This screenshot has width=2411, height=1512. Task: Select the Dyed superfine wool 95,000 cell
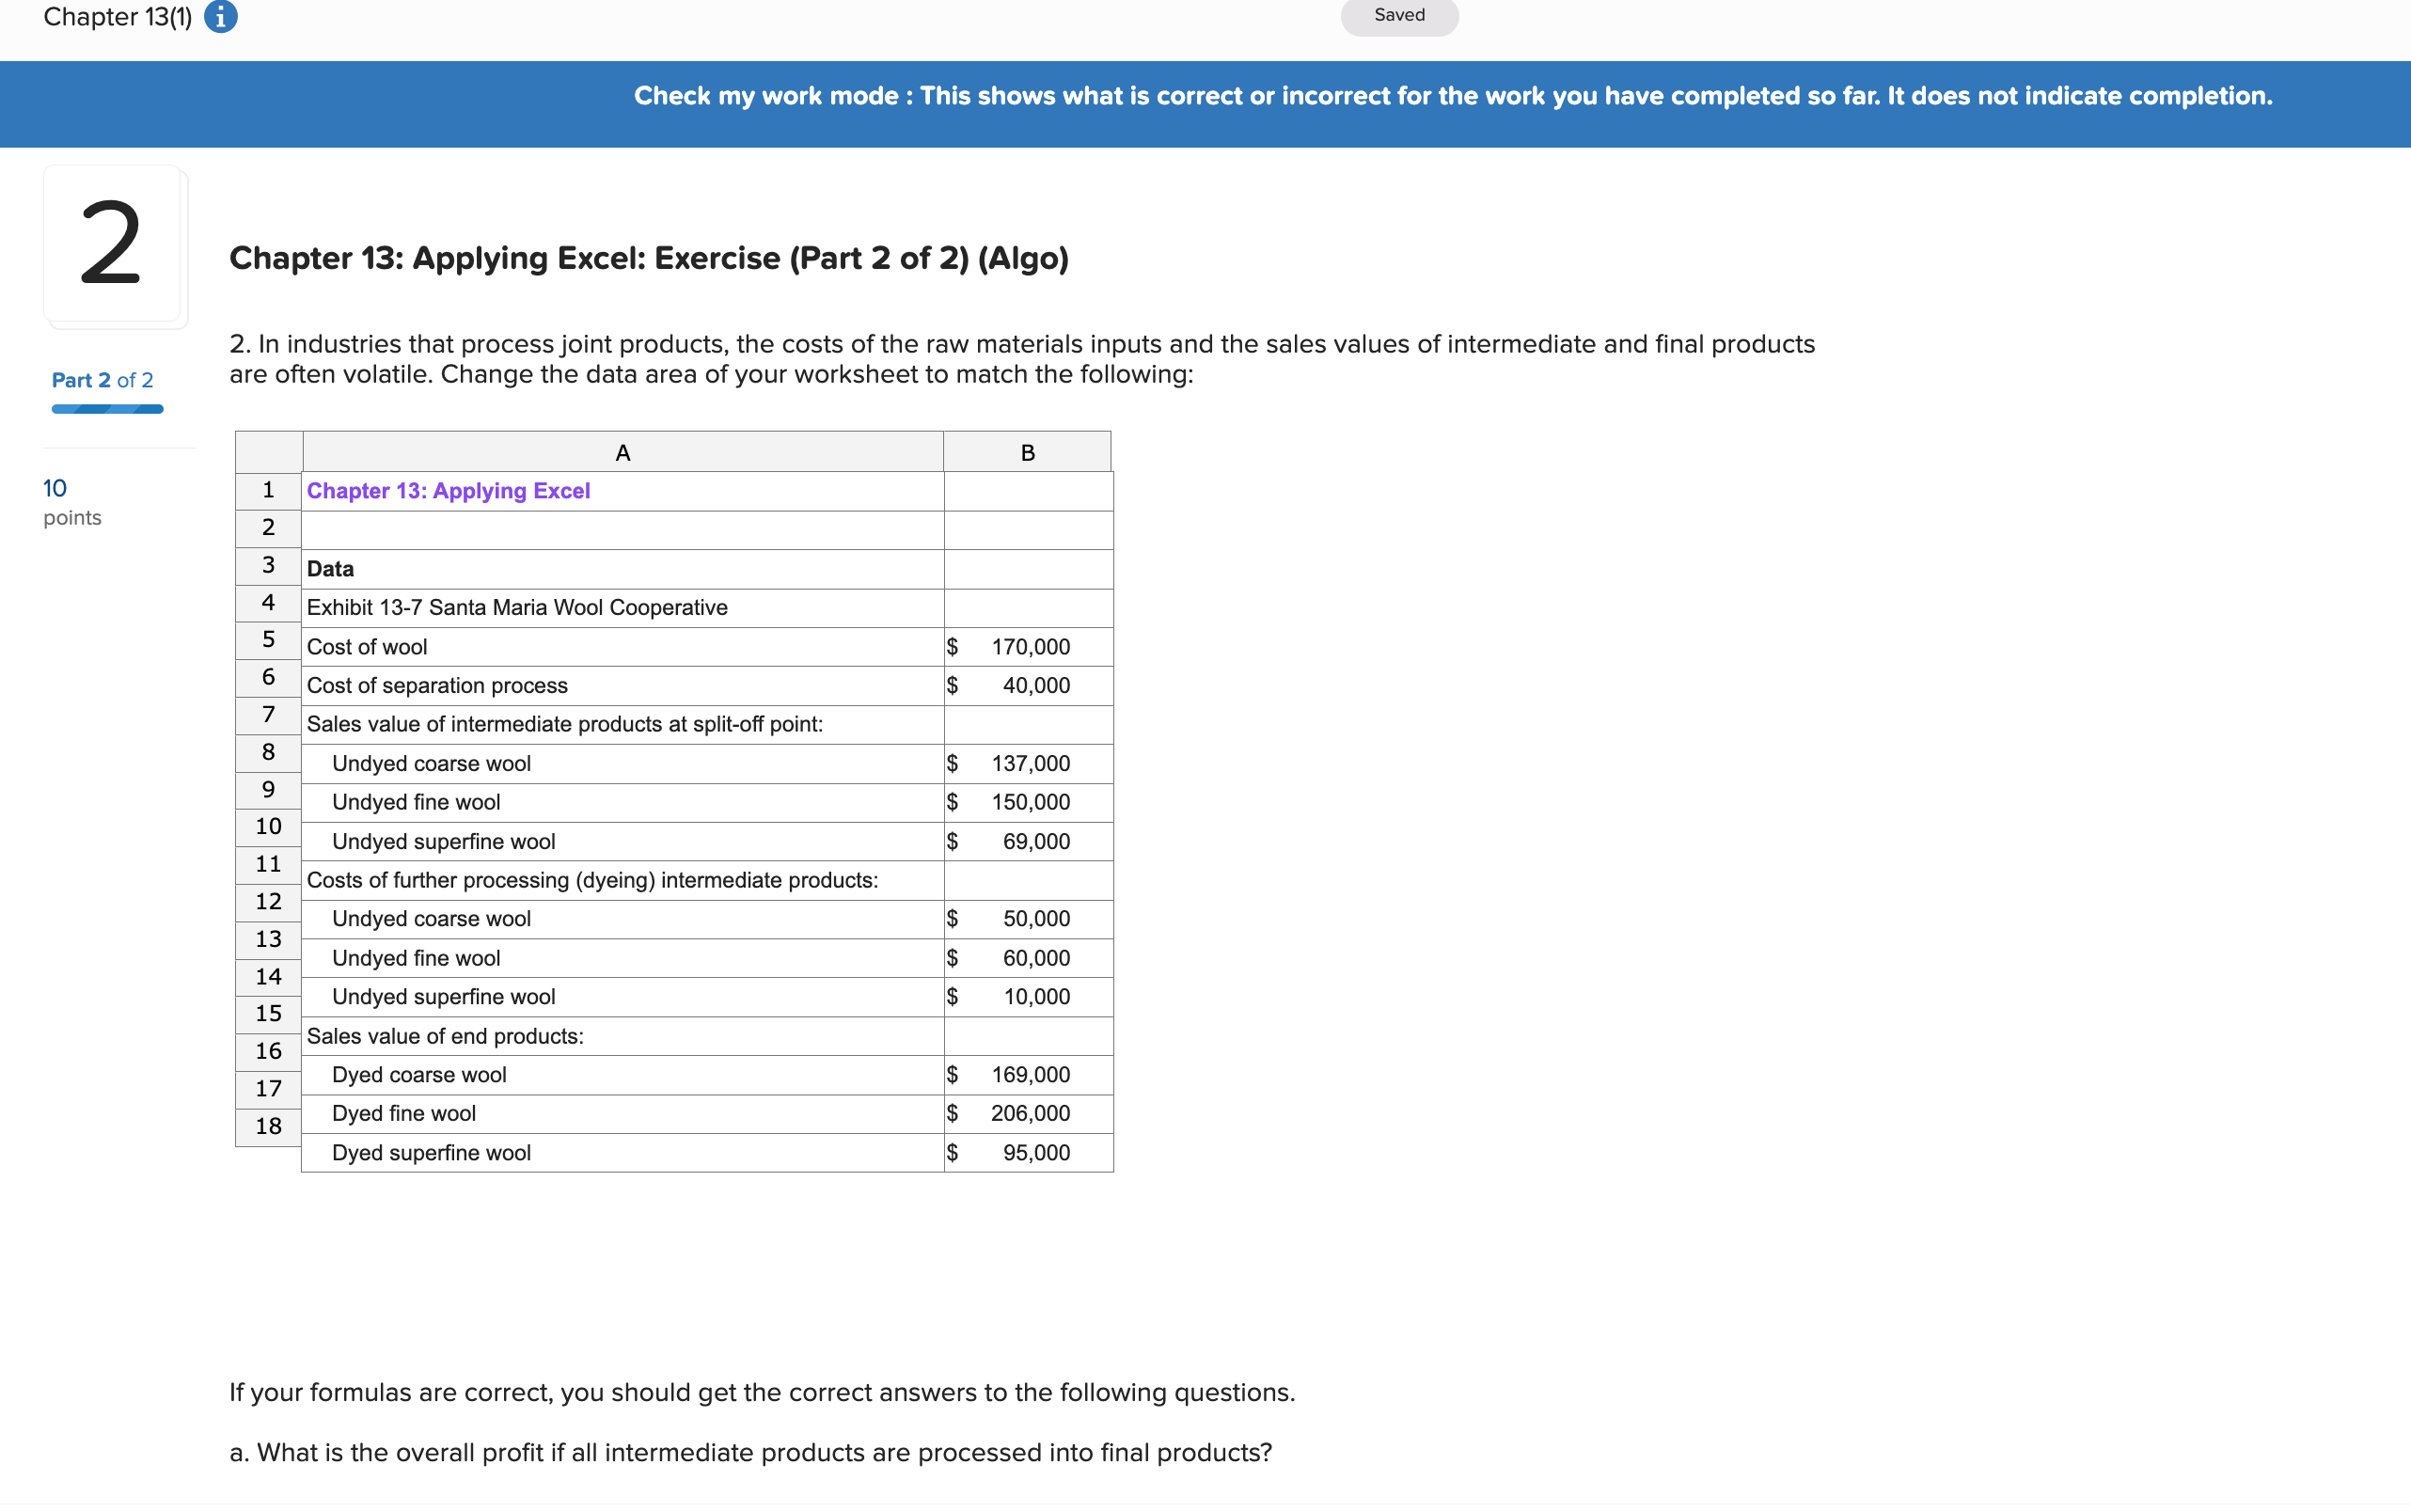click(x=1030, y=1152)
